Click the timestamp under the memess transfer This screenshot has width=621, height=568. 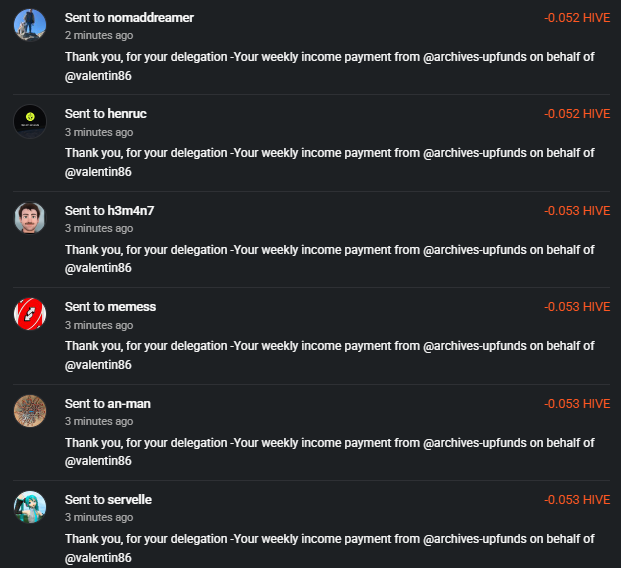(99, 325)
